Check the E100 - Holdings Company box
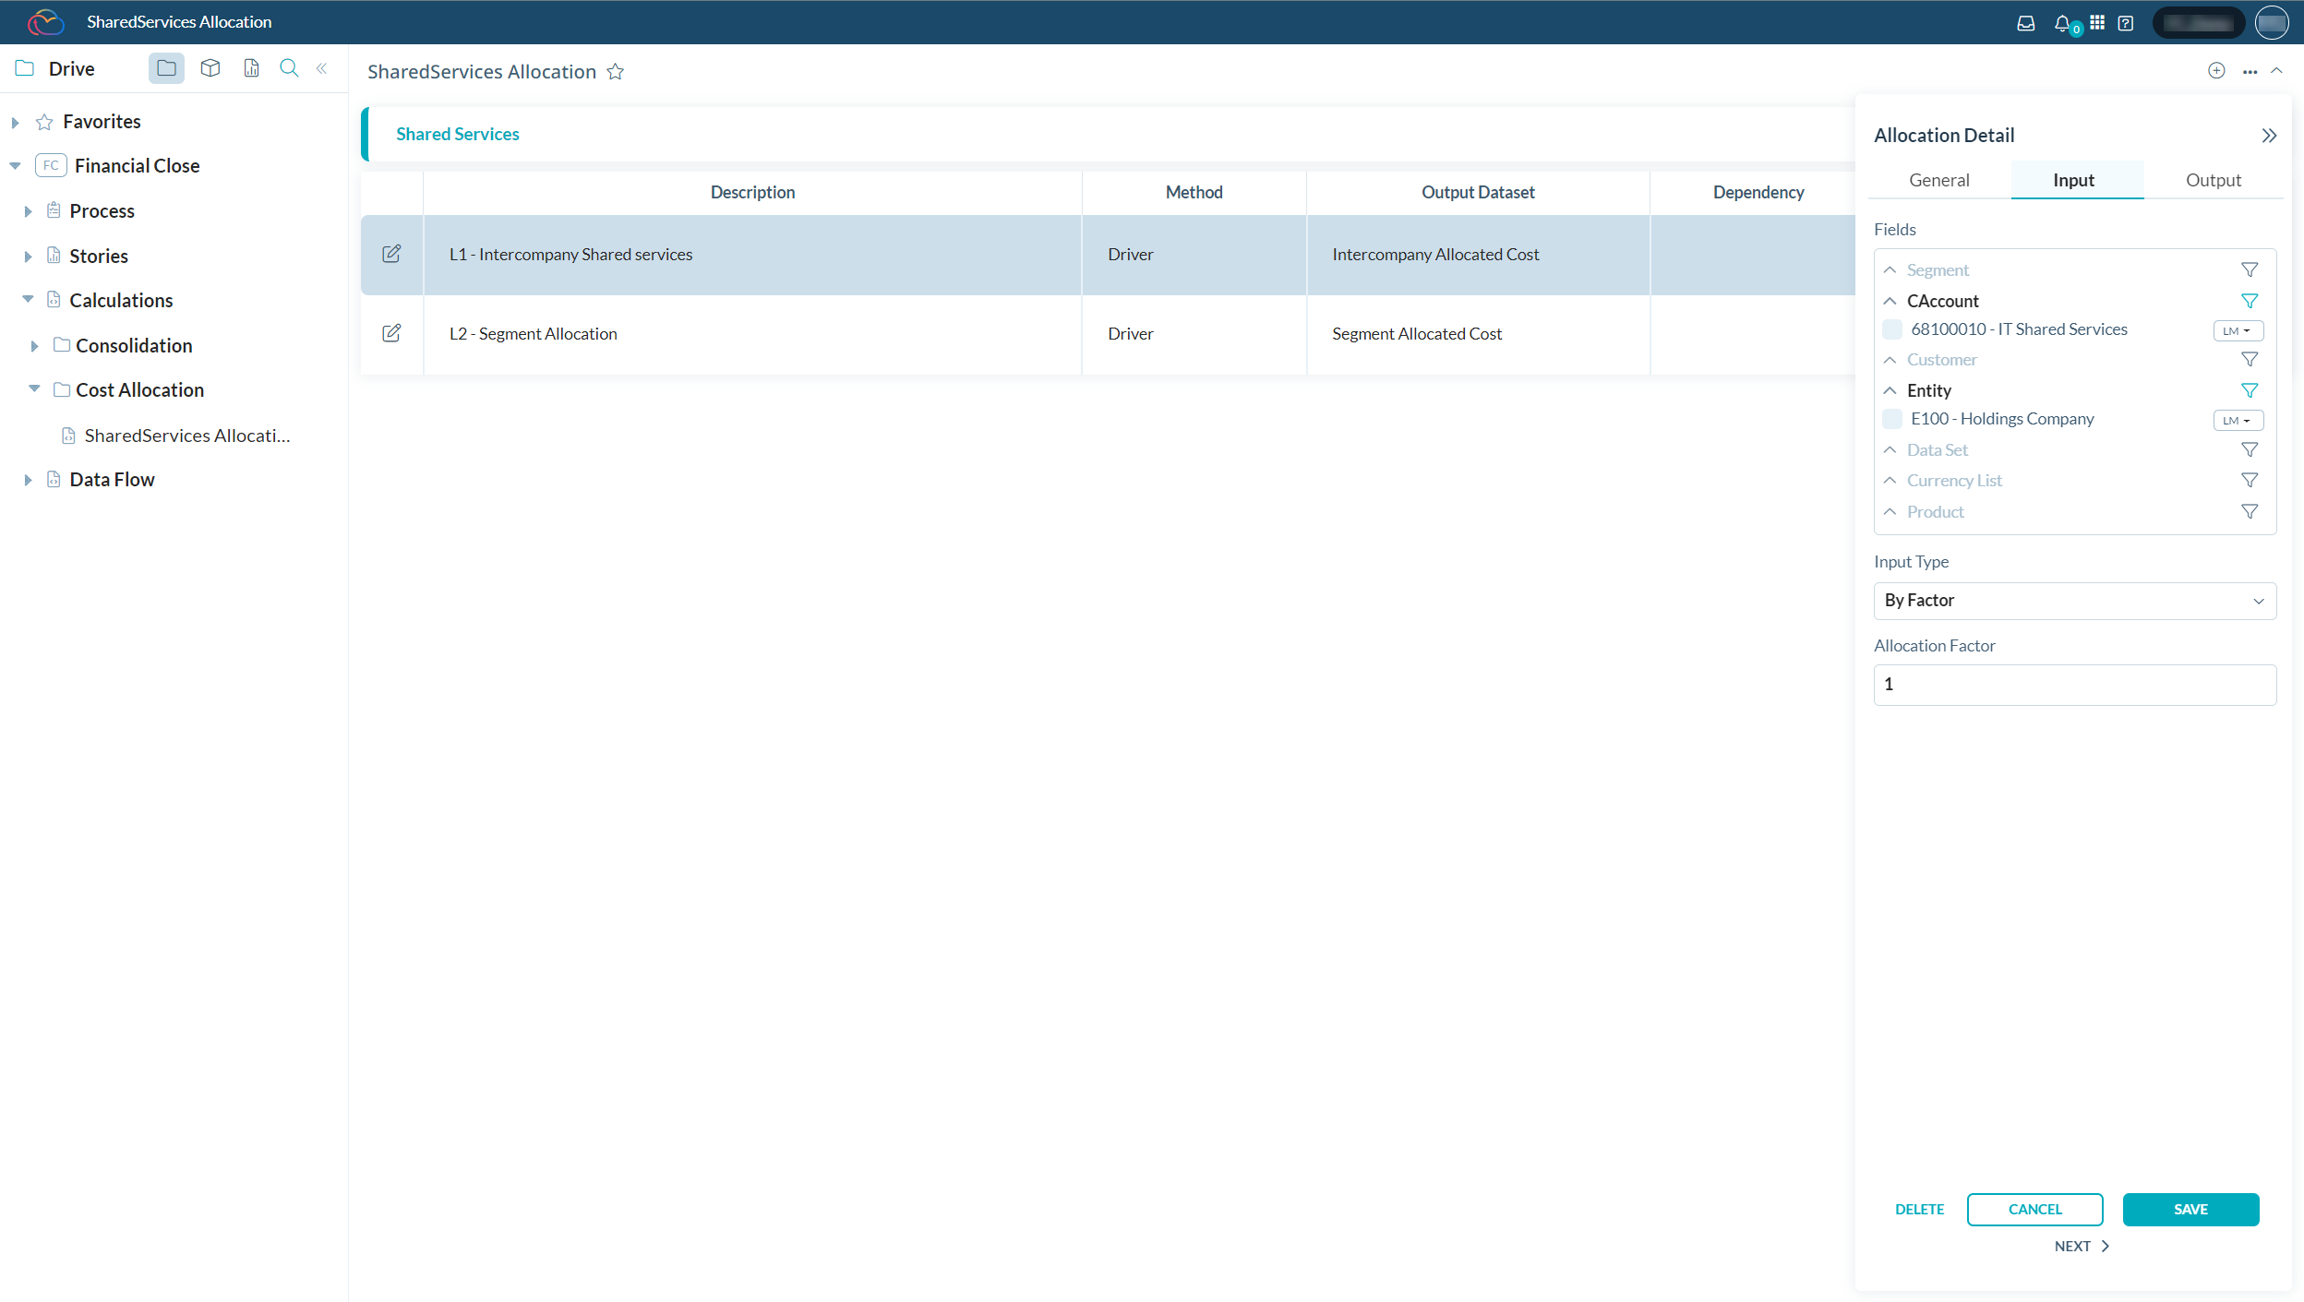Image resolution: width=2304 pixels, height=1302 pixels. (x=1891, y=419)
